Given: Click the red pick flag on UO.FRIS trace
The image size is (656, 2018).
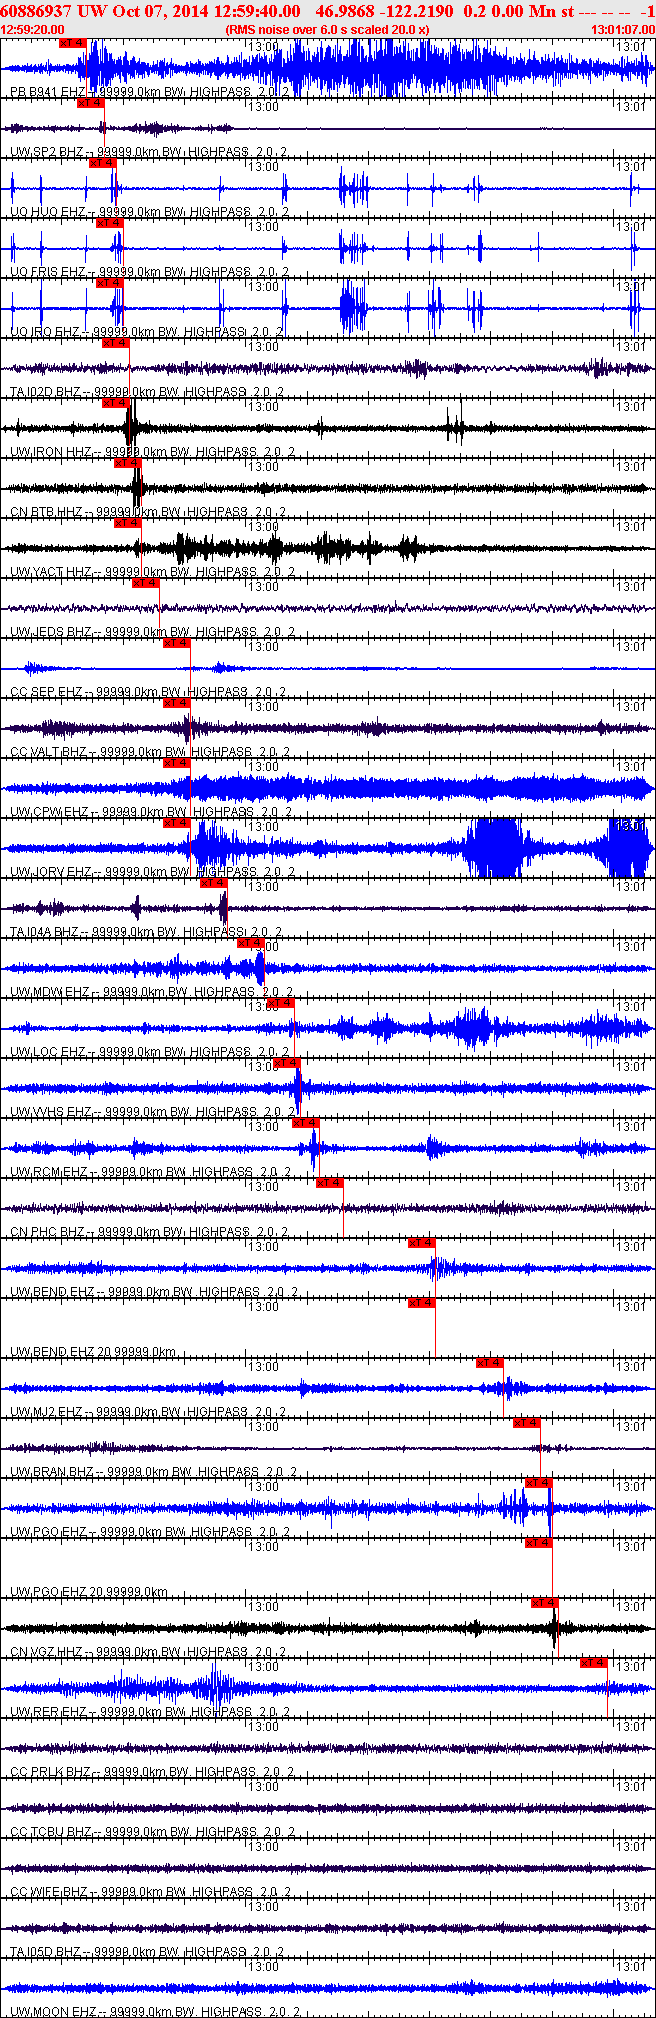Looking at the screenshot, I should pos(109,223).
